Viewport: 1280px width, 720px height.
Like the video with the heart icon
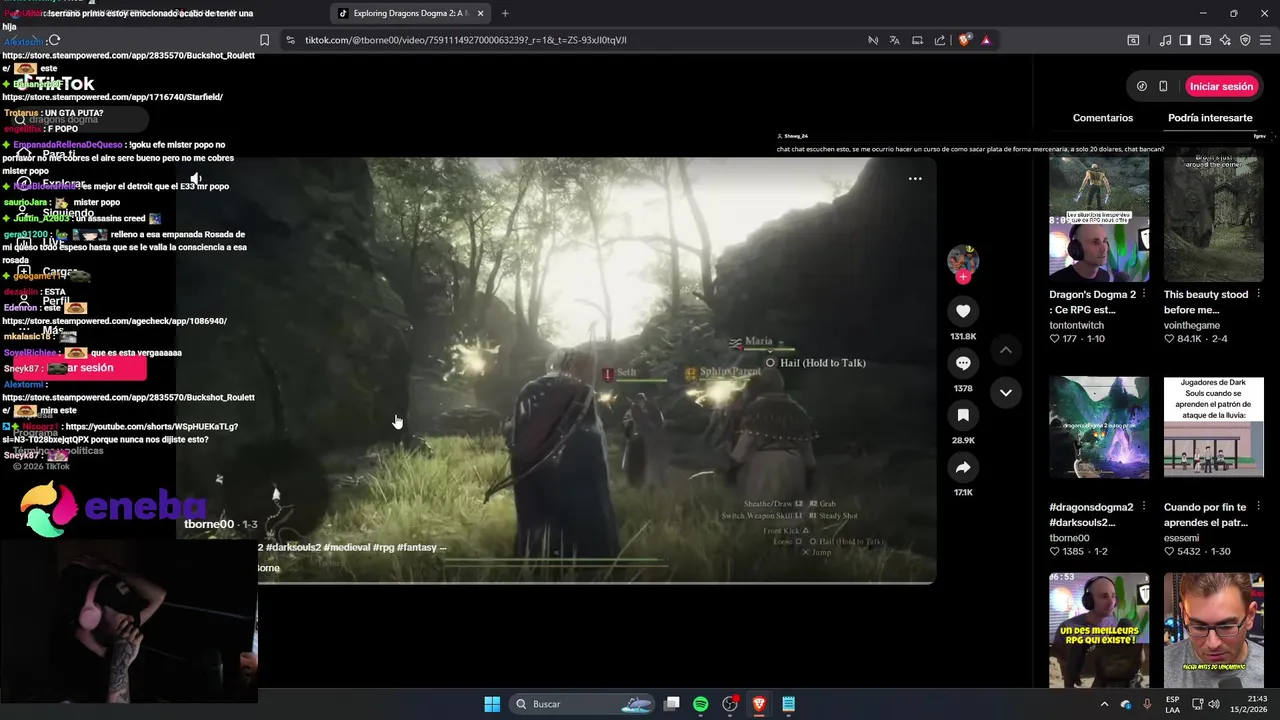coord(963,311)
